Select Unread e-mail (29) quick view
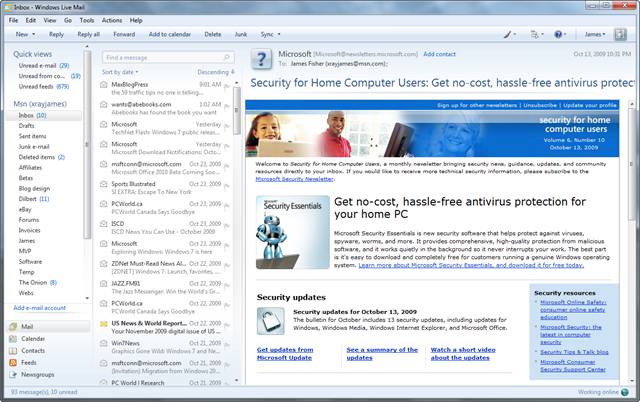Image resolution: width=640 pixels, height=402 pixels. pyautogui.click(x=44, y=66)
